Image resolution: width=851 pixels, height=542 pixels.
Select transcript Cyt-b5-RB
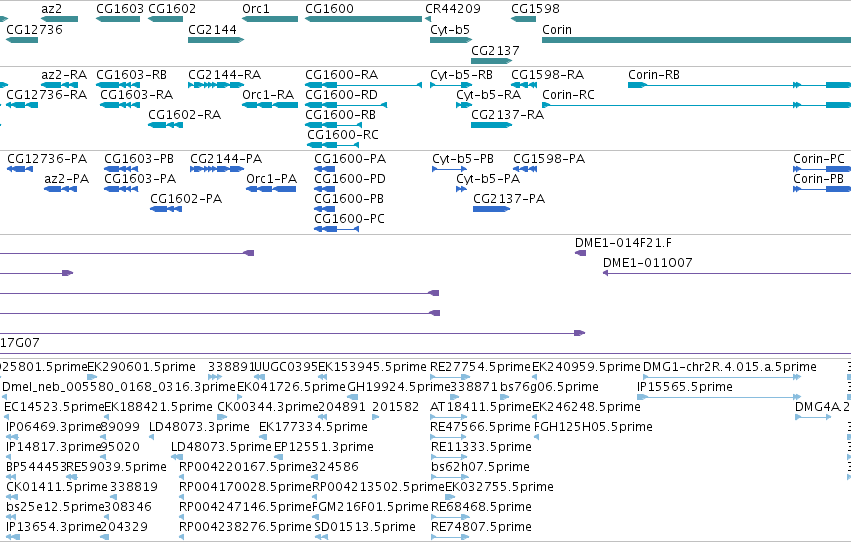pos(451,85)
